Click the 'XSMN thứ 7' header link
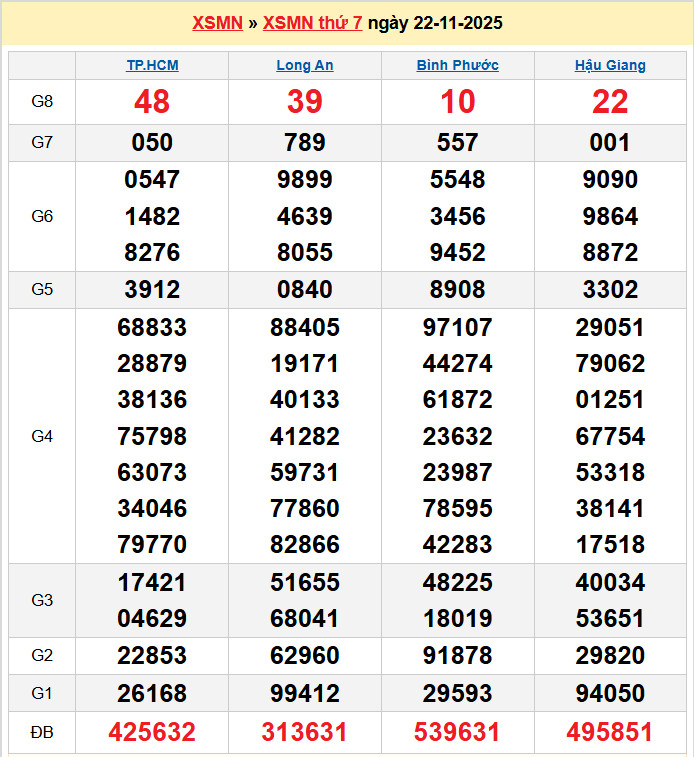 (312, 23)
